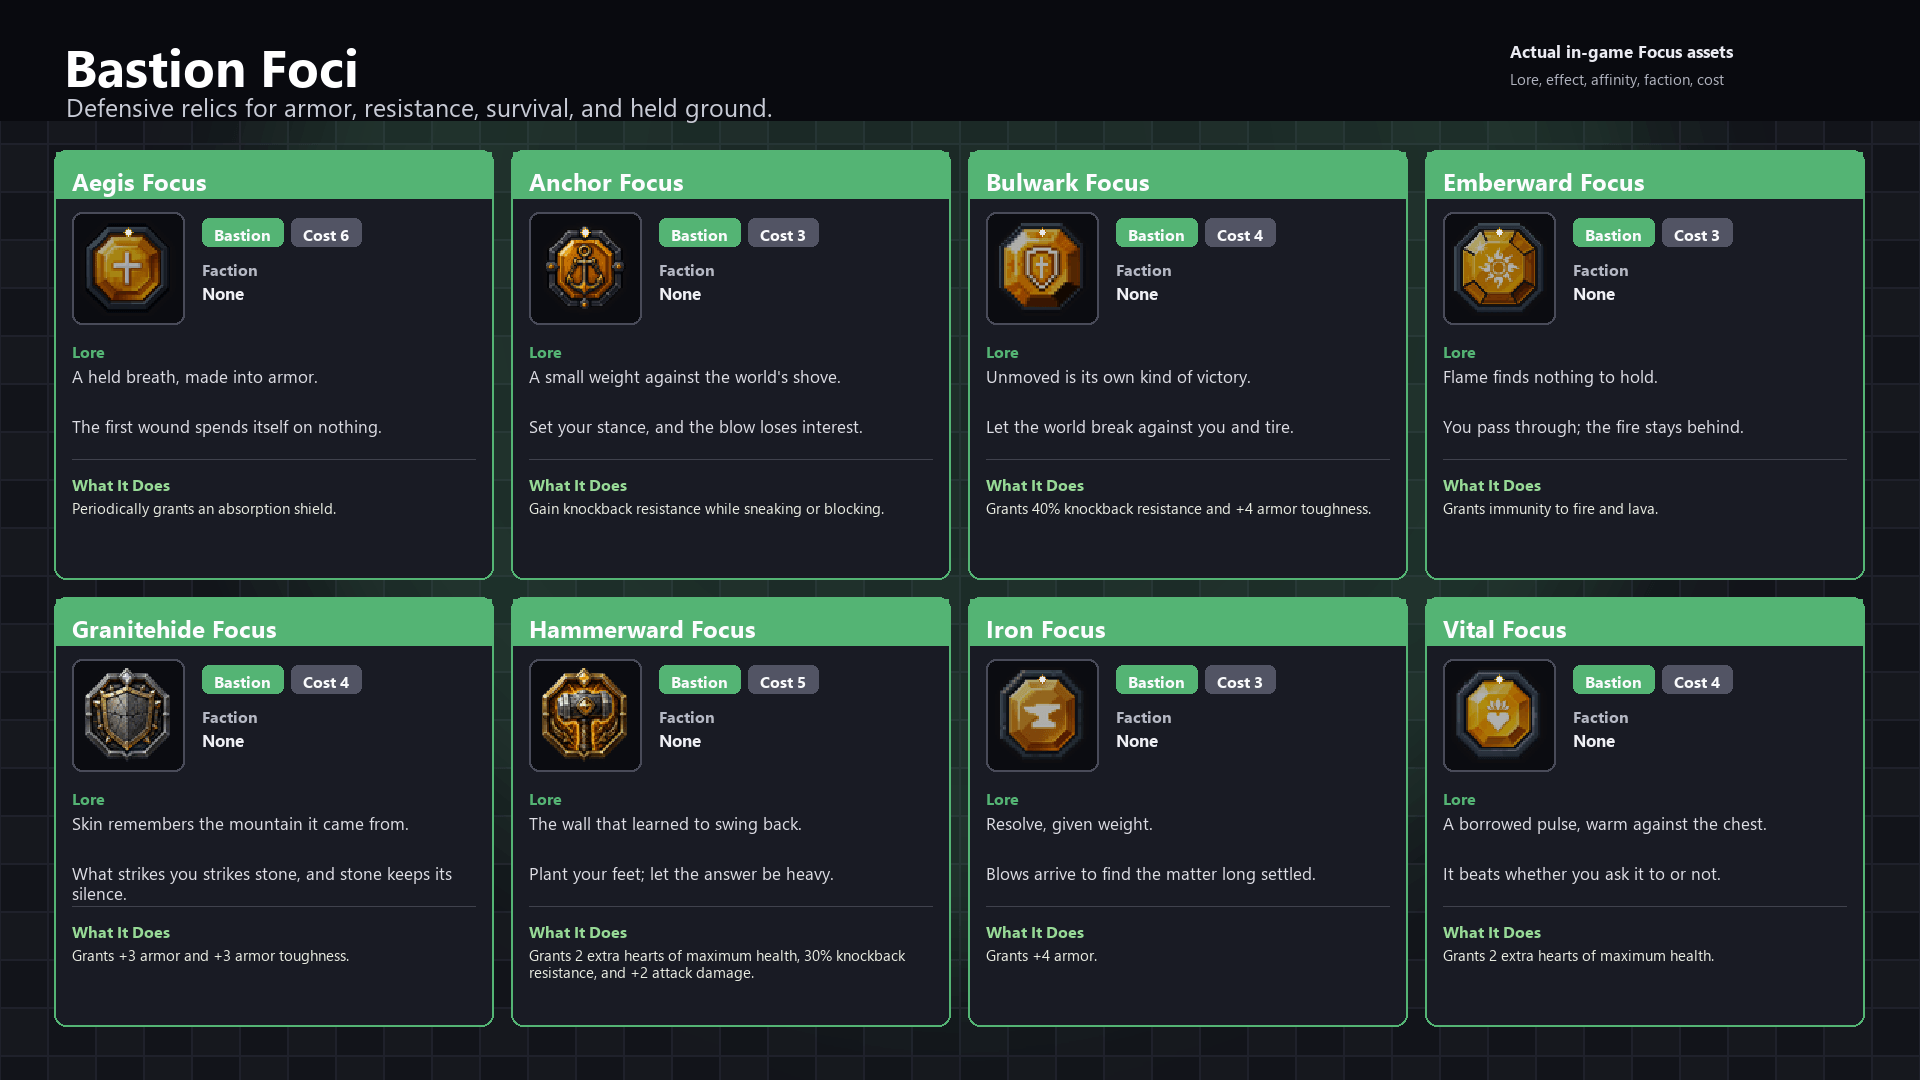Image resolution: width=1920 pixels, height=1080 pixels.
Task: Select the Hammerward Focus hammer icon
Action: coord(585,715)
